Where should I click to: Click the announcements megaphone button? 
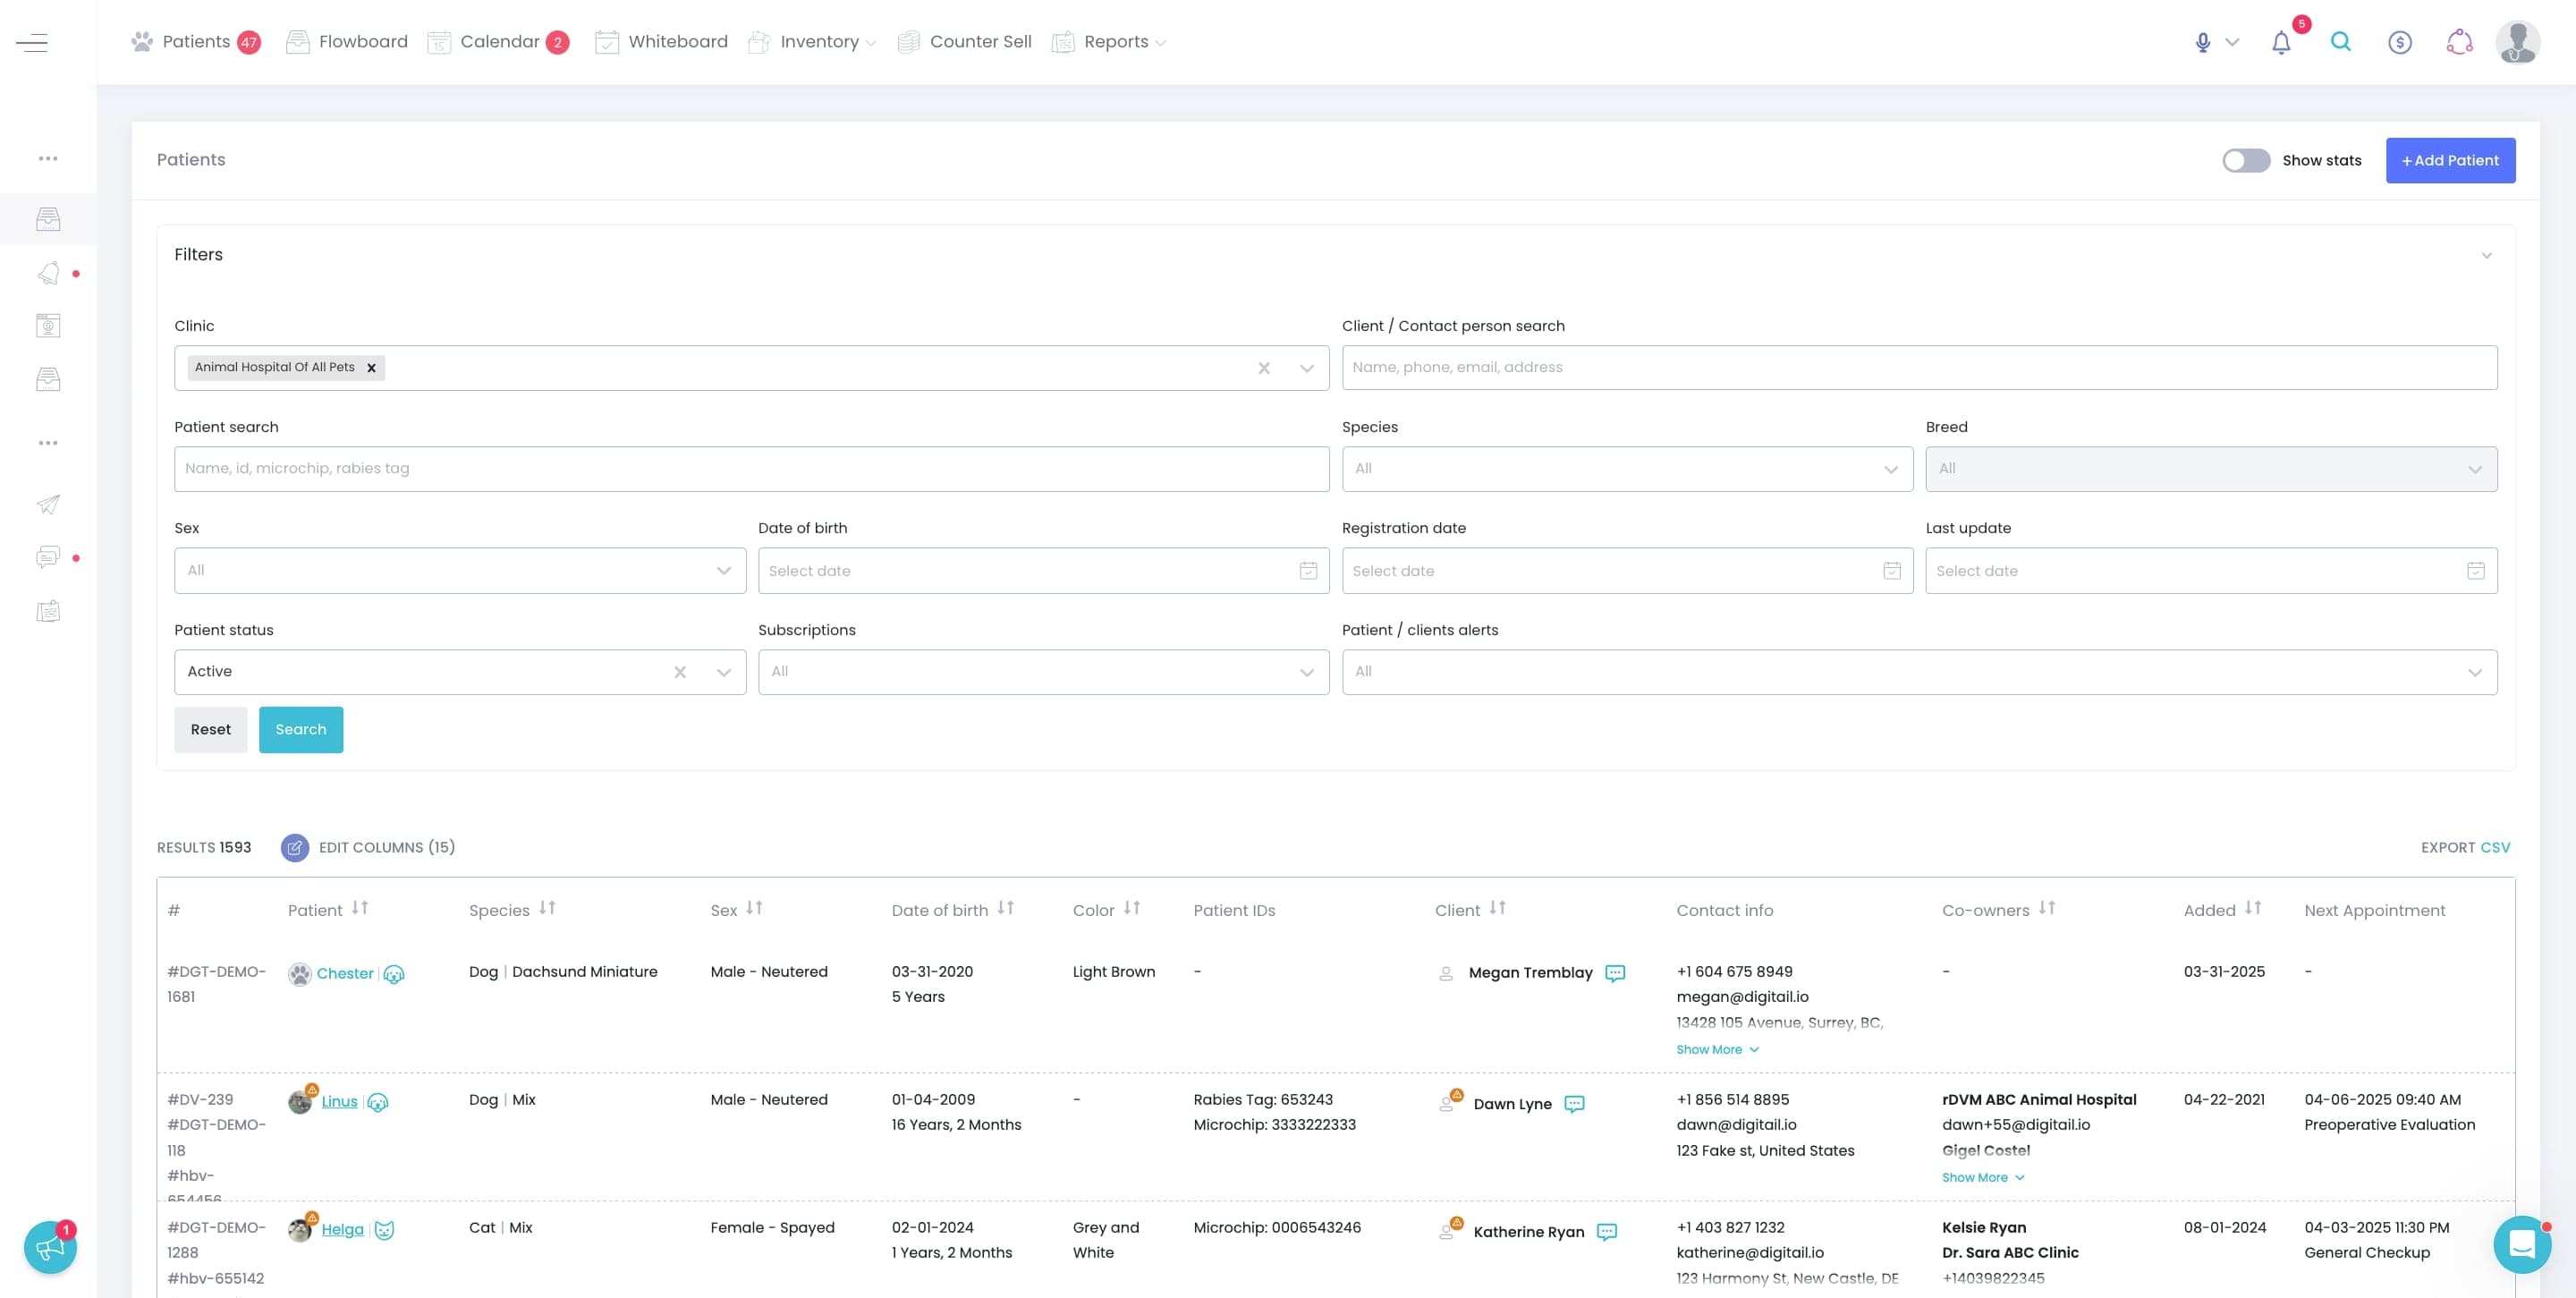pos(50,1247)
